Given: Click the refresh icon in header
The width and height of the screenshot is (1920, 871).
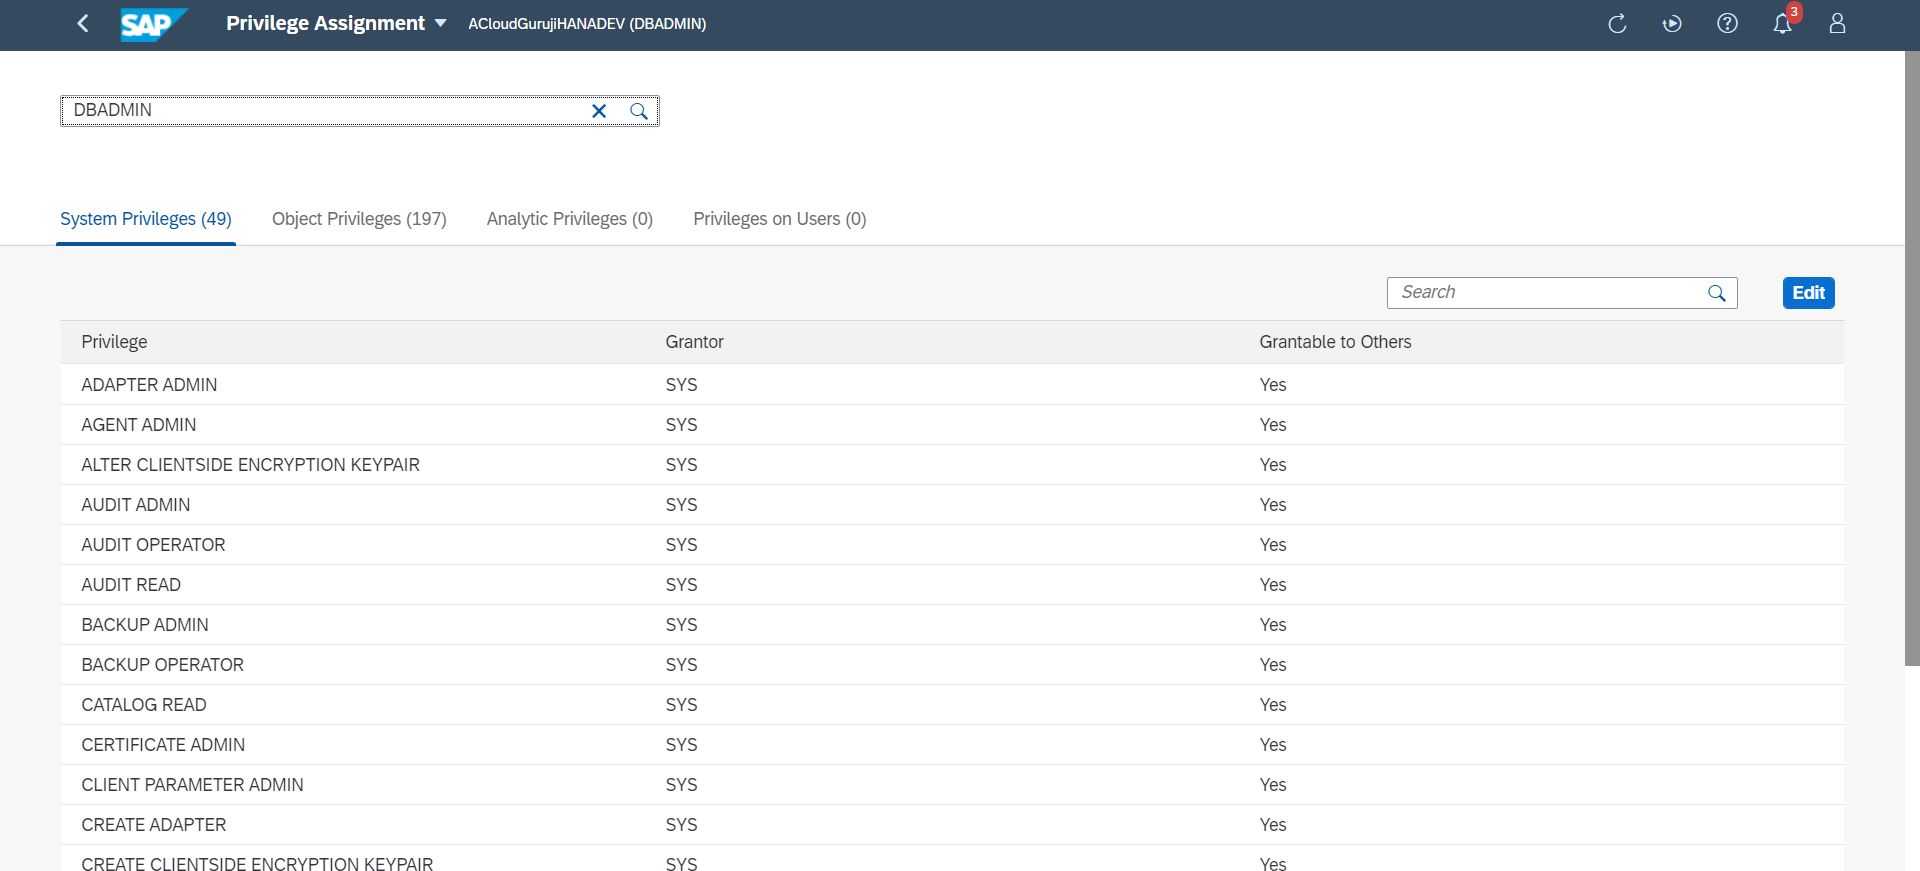Looking at the screenshot, I should point(1617,24).
